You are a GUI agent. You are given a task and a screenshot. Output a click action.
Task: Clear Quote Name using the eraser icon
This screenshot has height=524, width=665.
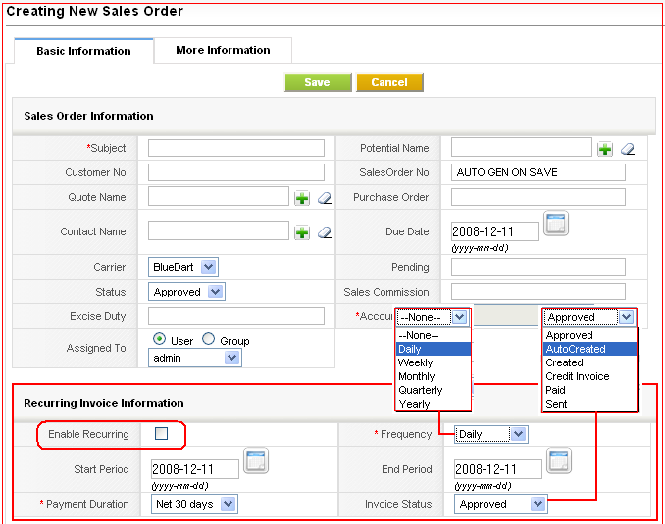tap(325, 198)
